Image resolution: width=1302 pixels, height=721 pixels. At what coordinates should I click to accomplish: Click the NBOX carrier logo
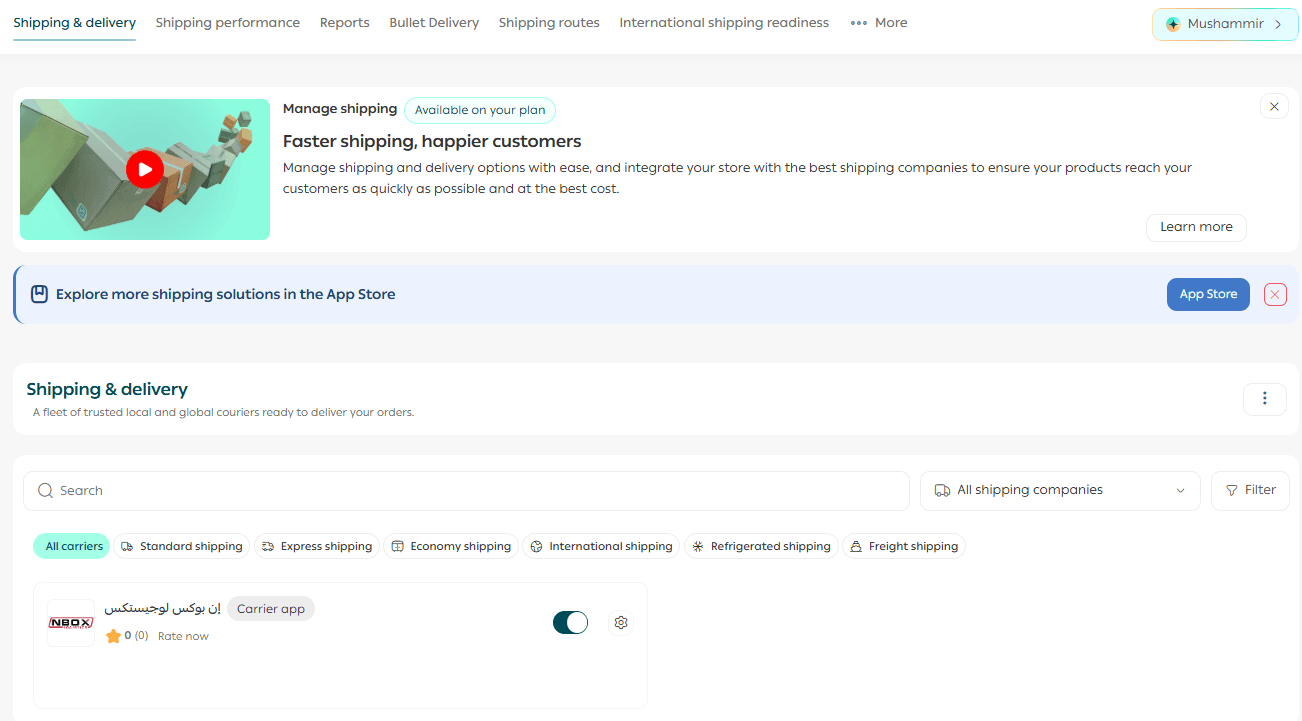click(71, 622)
